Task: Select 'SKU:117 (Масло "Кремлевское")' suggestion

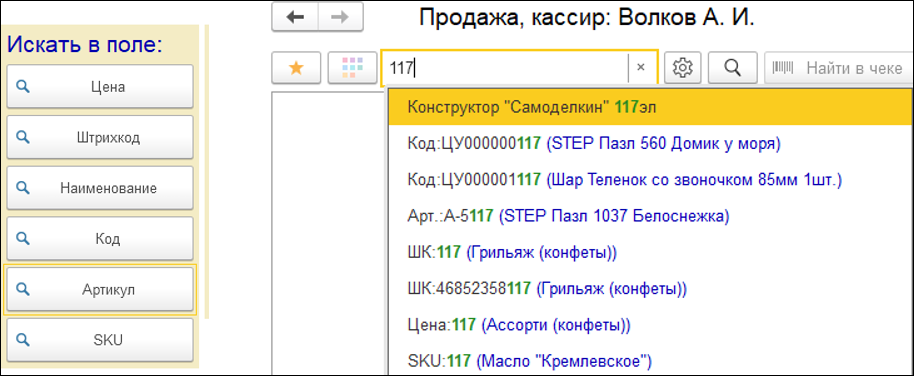Action: (x=651, y=361)
